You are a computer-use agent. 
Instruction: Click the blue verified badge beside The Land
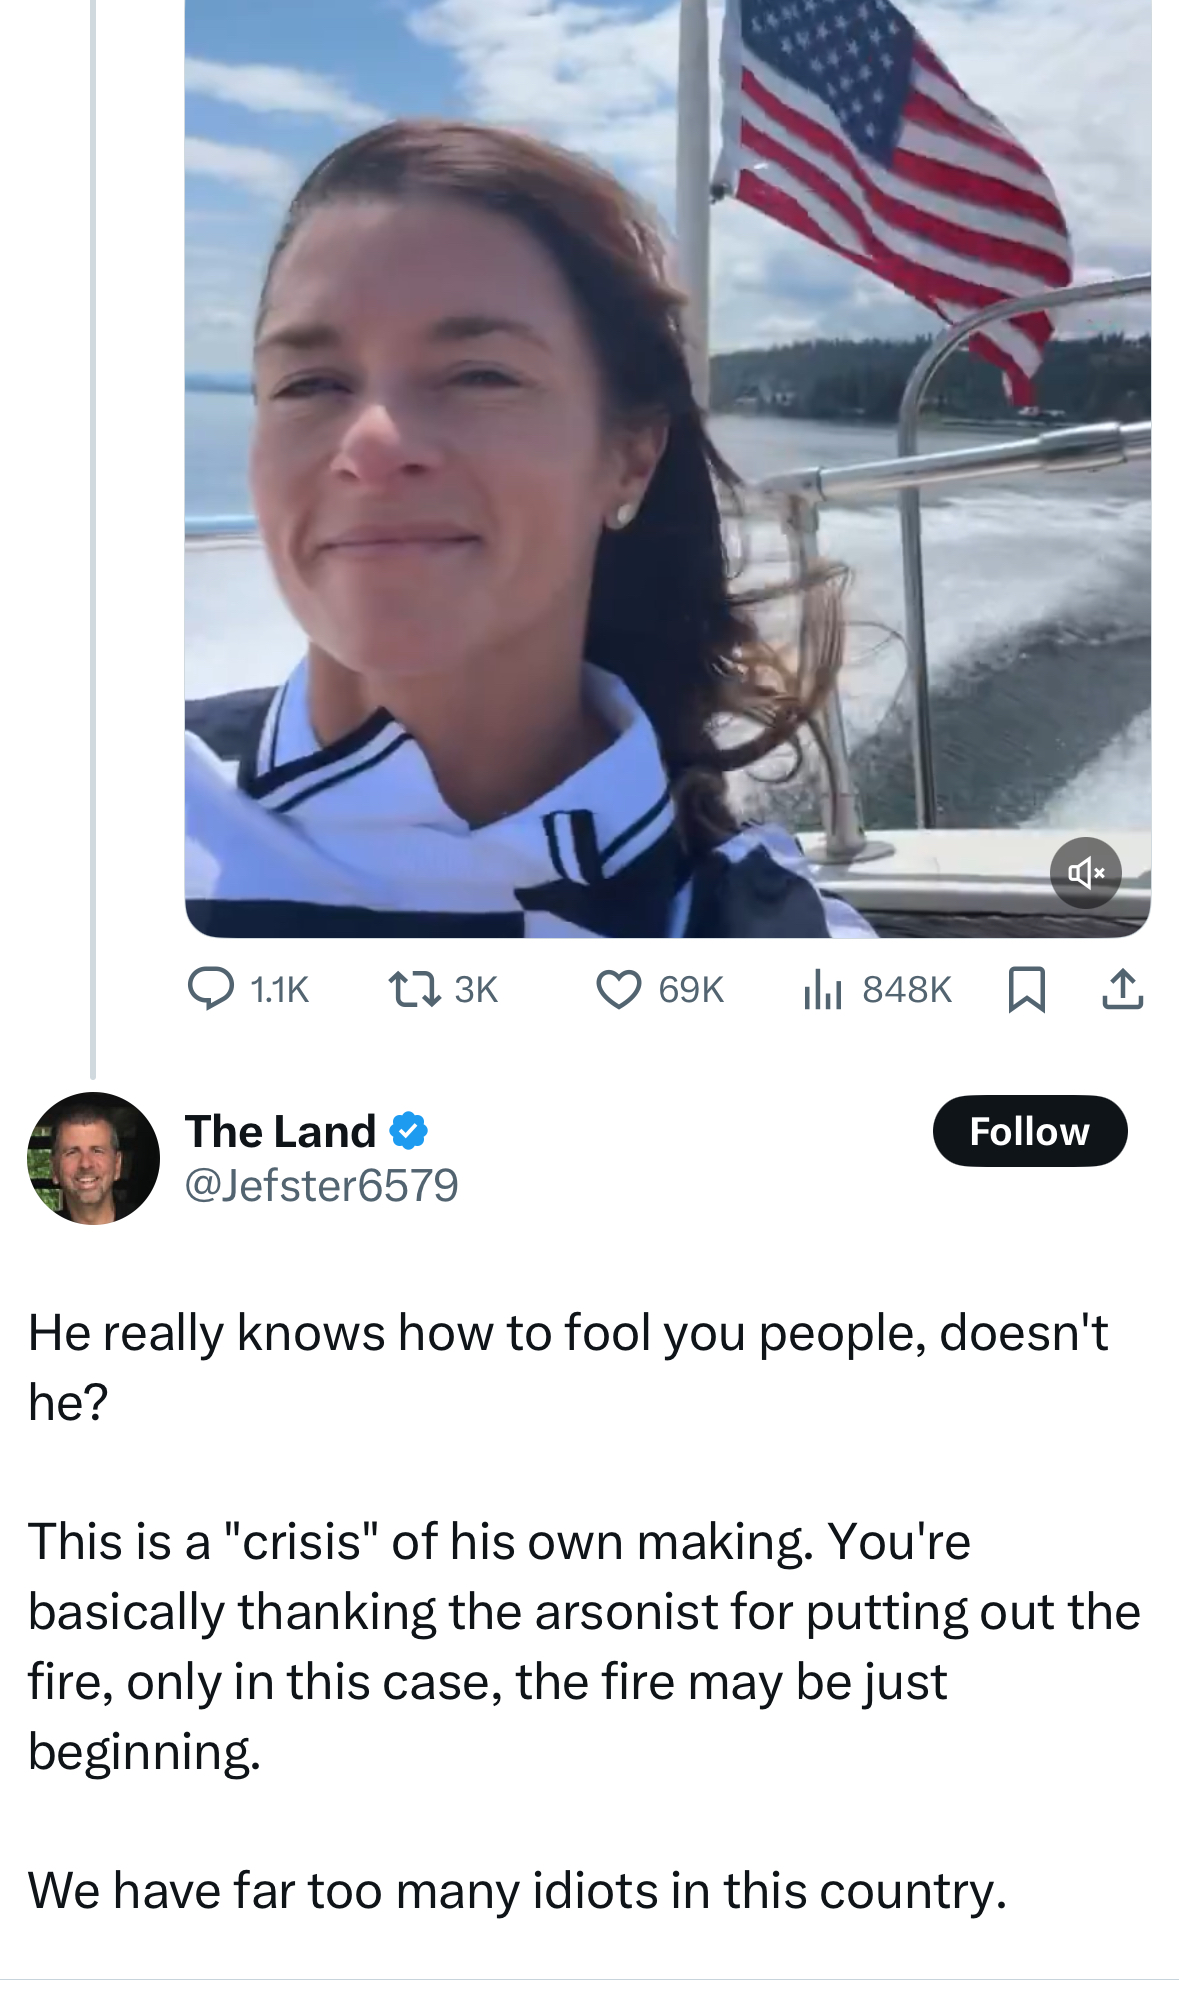click(x=408, y=1131)
